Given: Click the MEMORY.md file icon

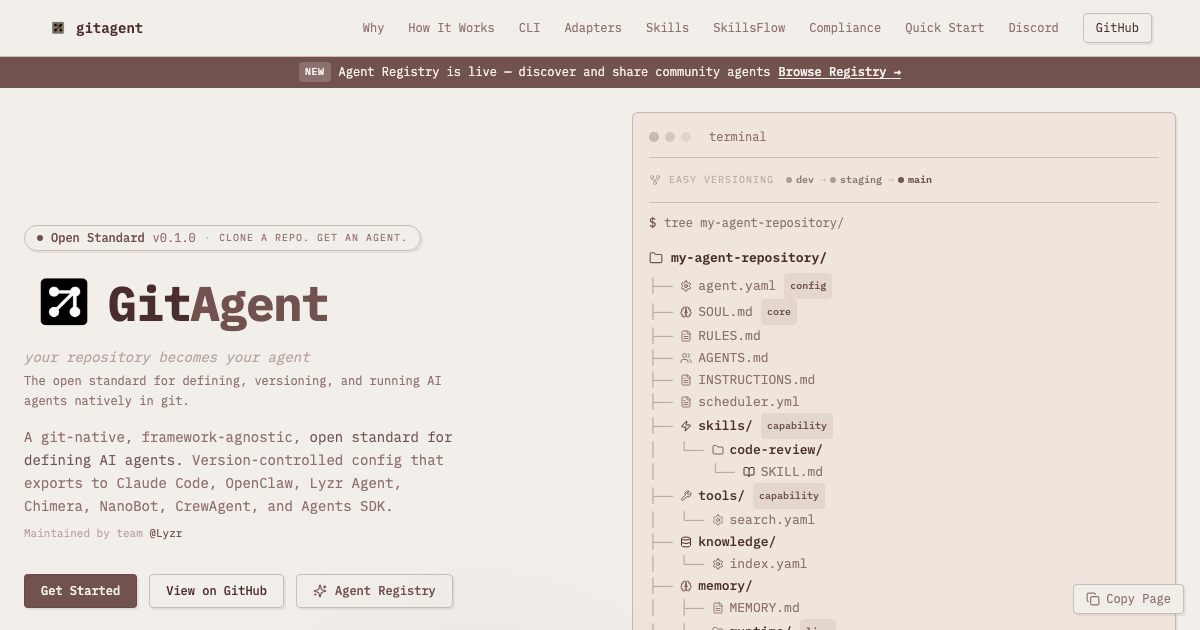Looking at the screenshot, I should pos(717,608).
